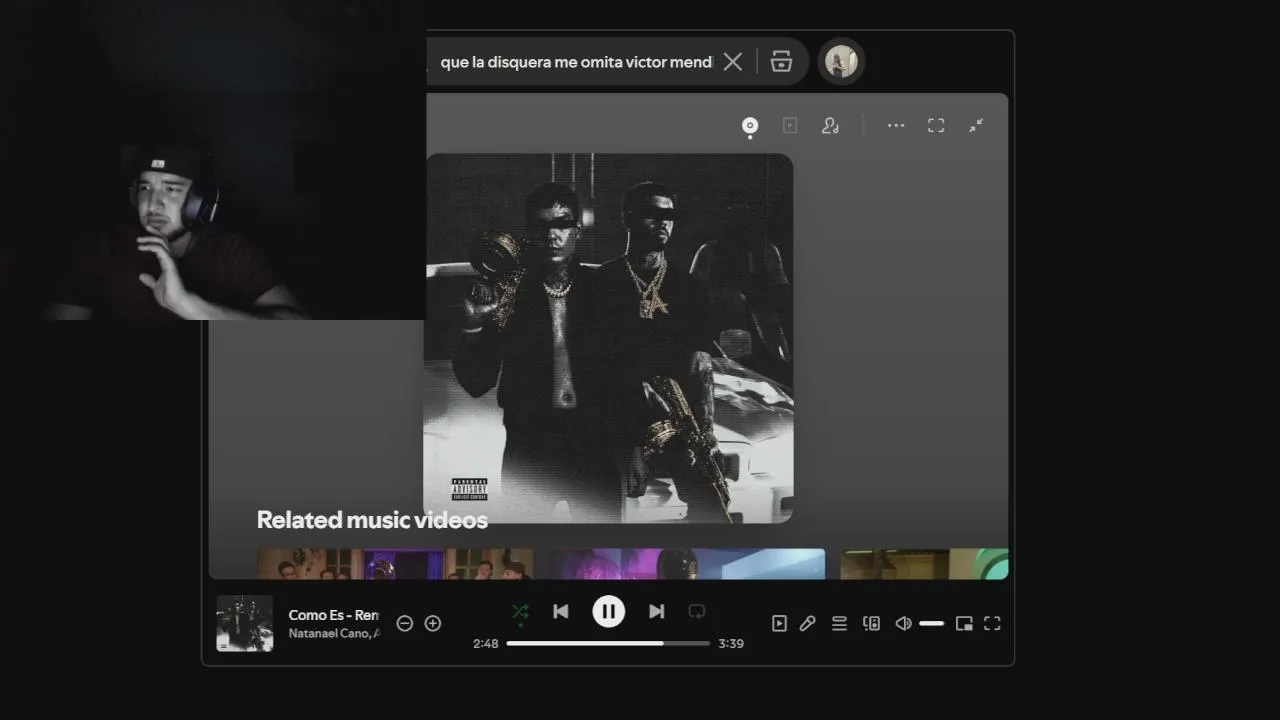This screenshot has height=720, width=1280.
Task: Click the Related music videos heading
Action: (x=372, y=520)
